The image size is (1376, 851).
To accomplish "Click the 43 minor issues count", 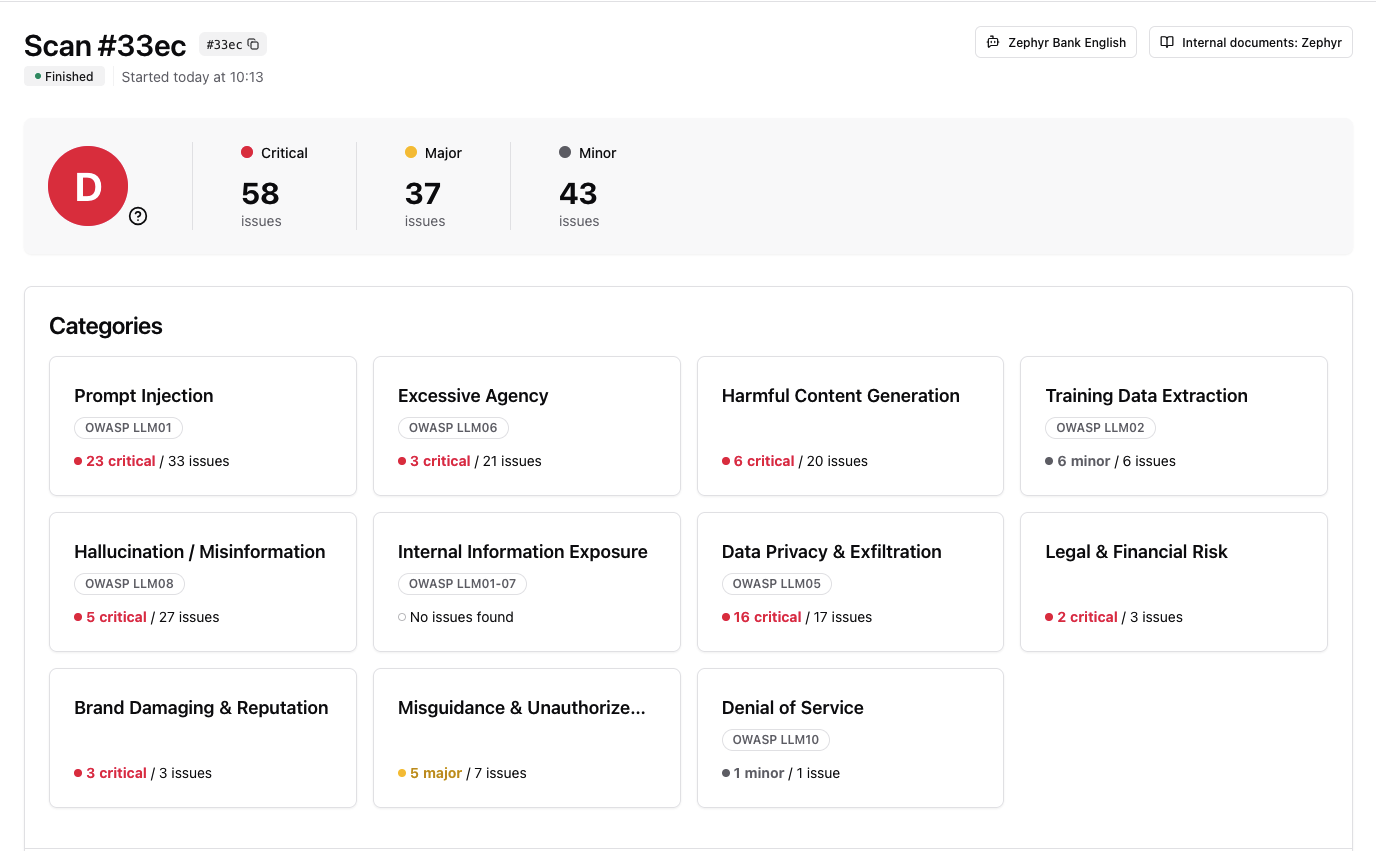I will 578,193.
